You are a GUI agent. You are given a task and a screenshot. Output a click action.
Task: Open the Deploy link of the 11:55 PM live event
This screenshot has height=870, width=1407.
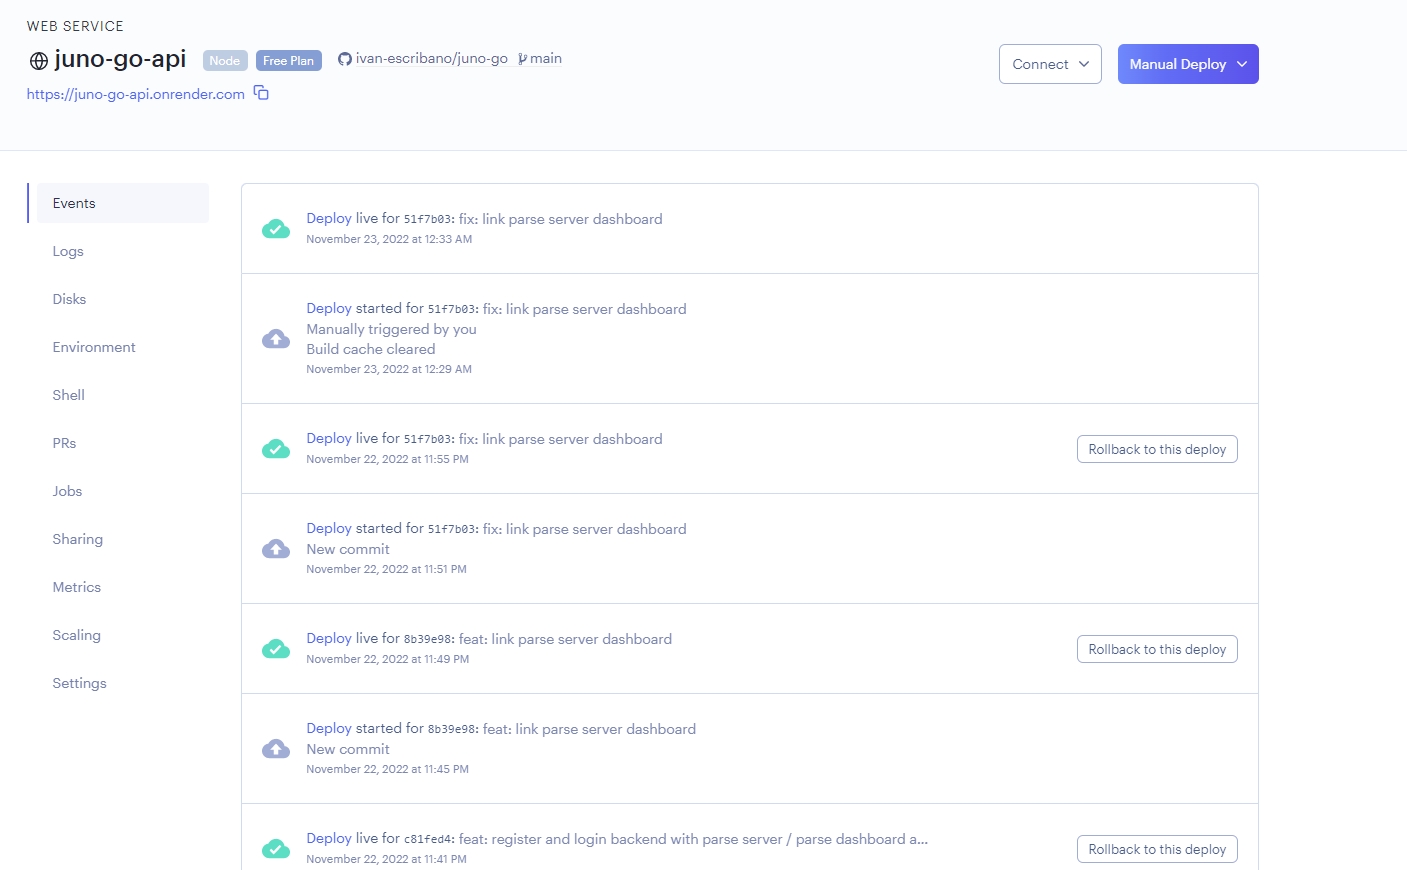[329, 438]
